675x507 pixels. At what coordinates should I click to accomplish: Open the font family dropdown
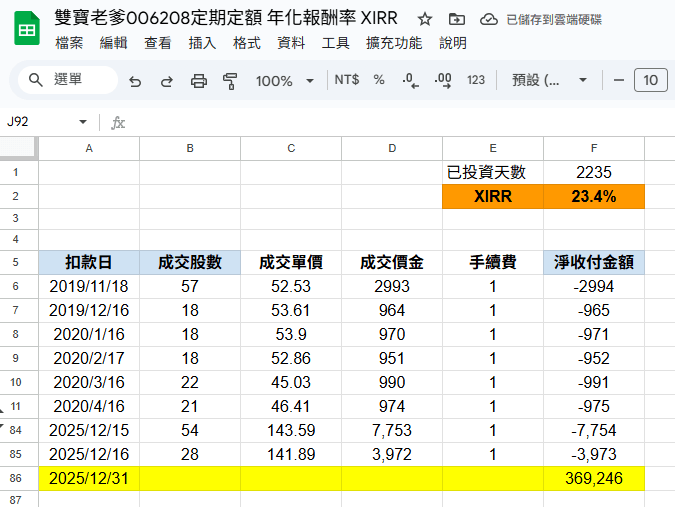coord(549,80)
